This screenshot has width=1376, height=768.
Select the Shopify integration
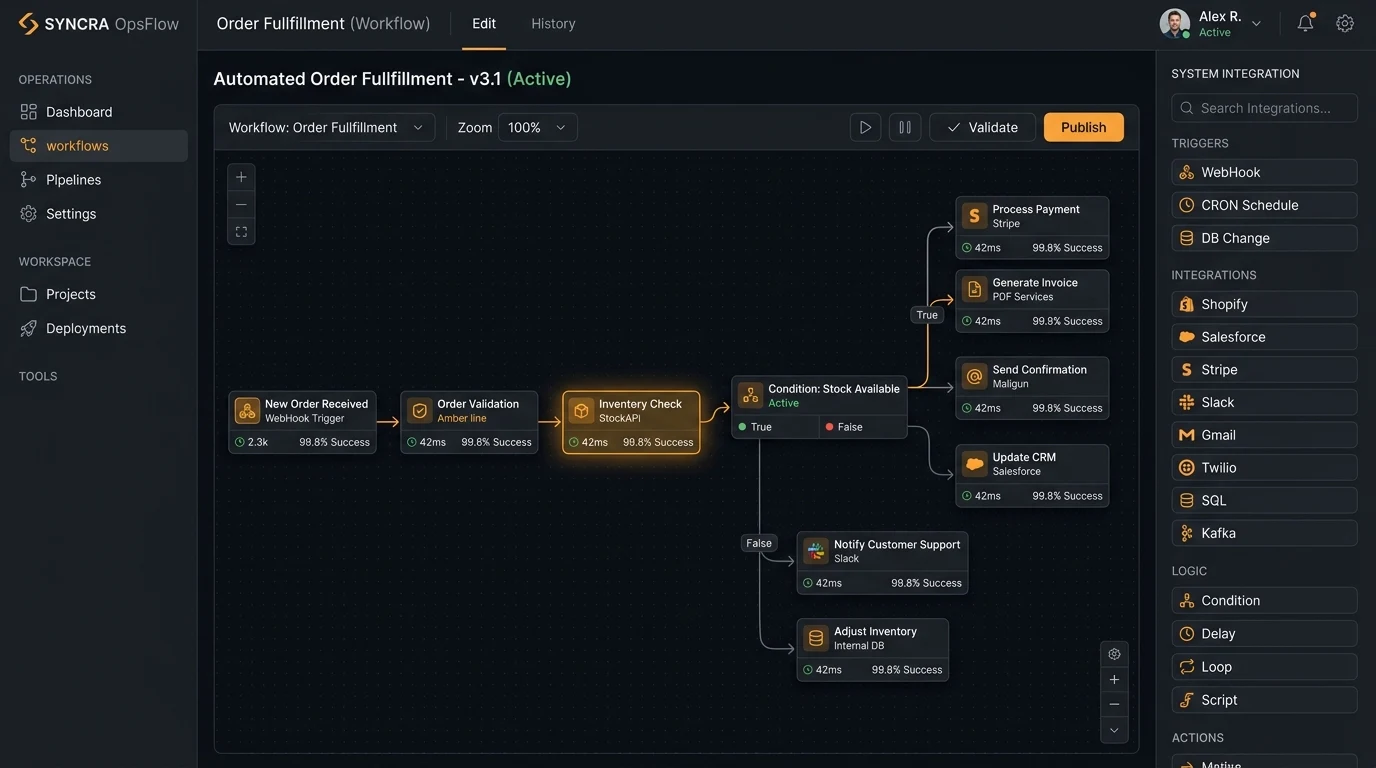(x=1264, y=304)
